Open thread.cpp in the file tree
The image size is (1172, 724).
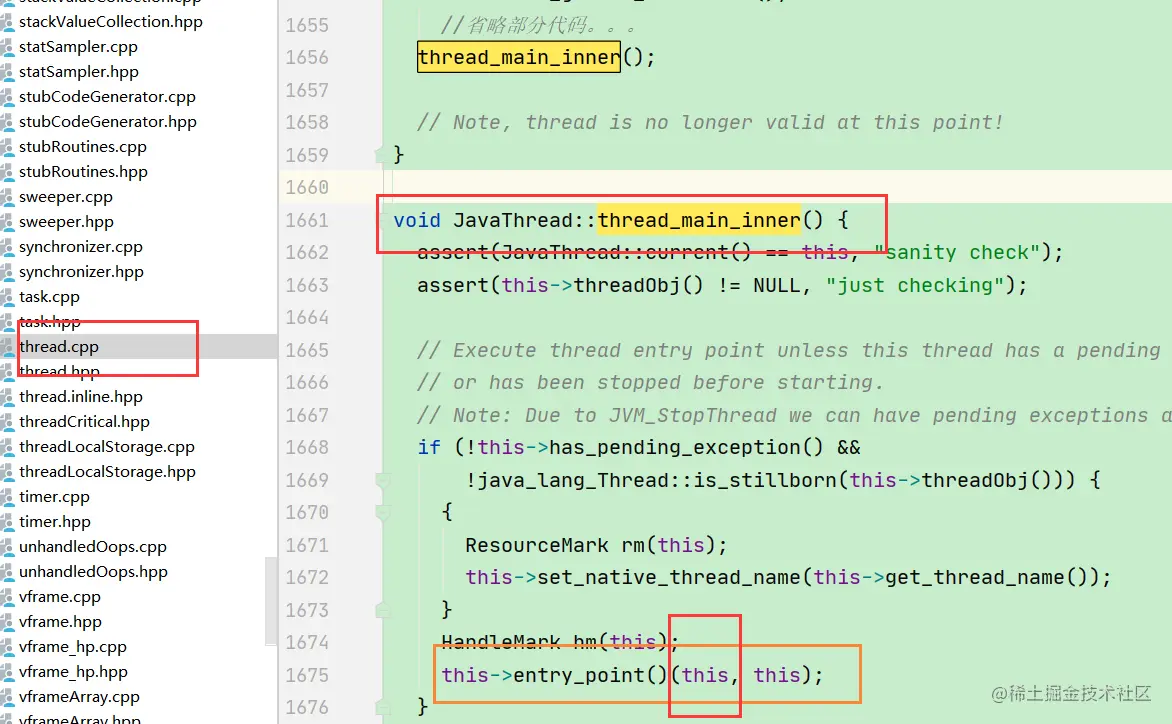(58, 347)
